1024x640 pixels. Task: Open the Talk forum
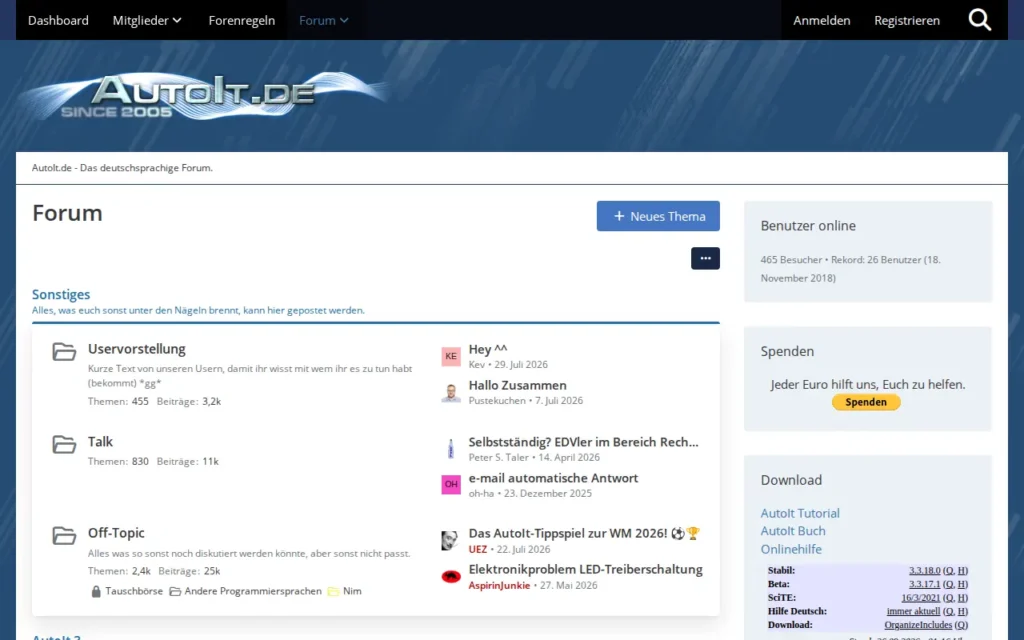(x=101, y=441)
